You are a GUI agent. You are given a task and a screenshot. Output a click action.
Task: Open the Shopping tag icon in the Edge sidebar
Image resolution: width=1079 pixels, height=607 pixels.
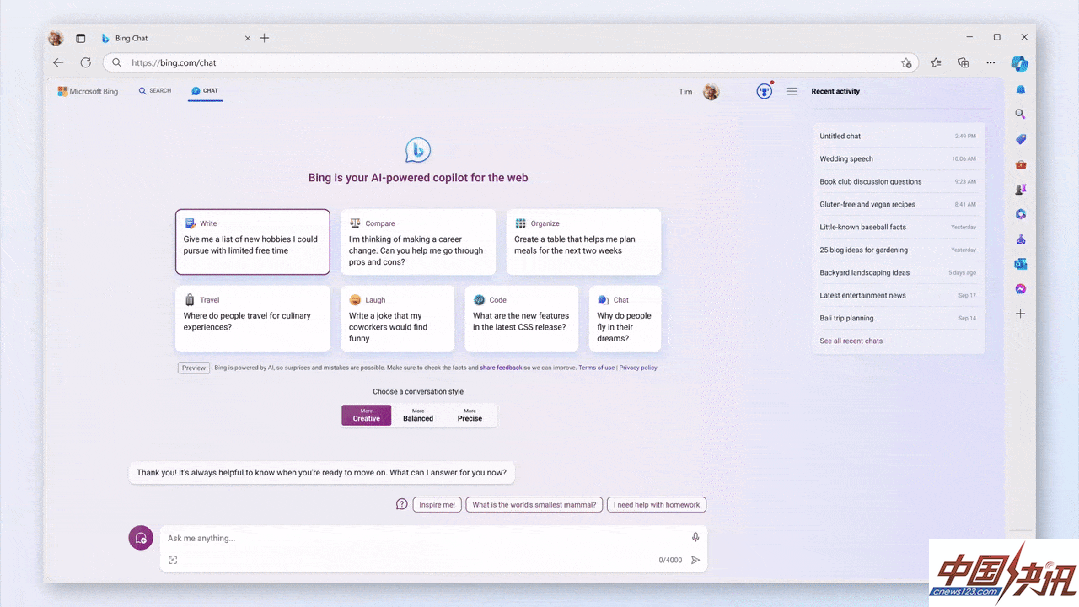(1021, 139)
